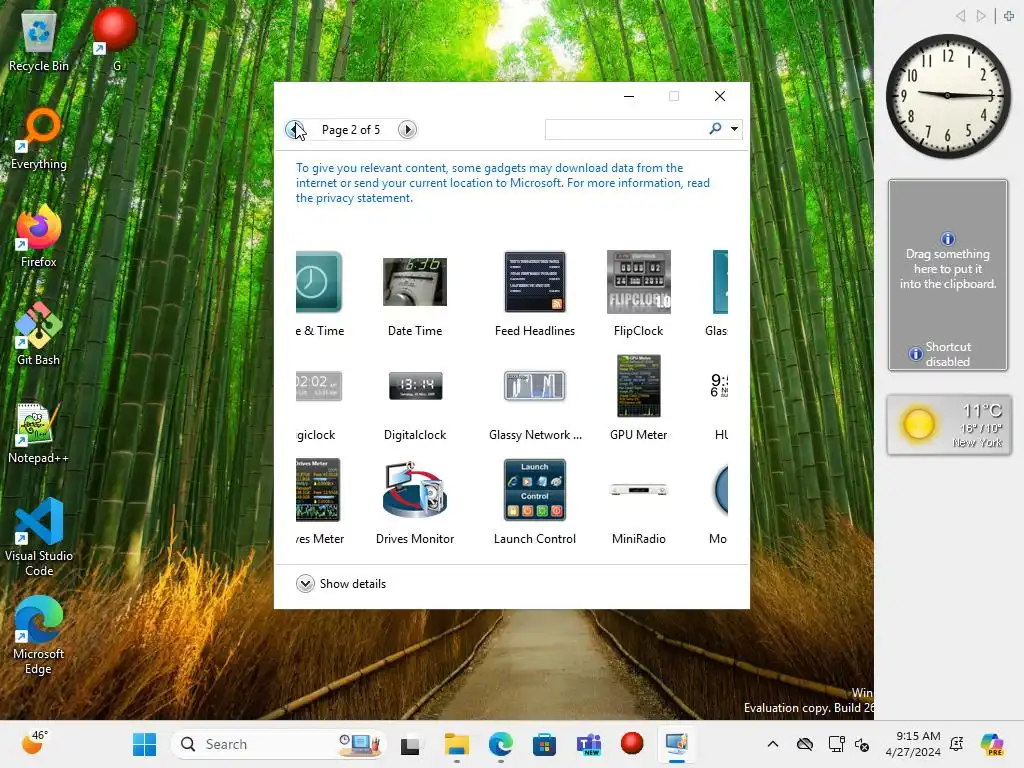Viewport: 1024px width, 768px height.
Task: Click the MiniRadio label
Action: point(639,539)
